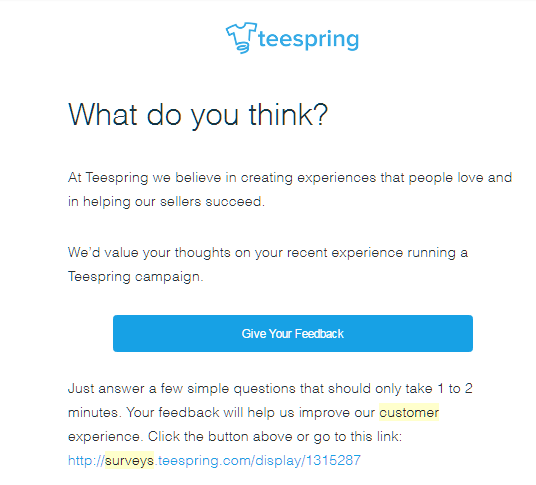Click the "What do you think?" heading

click(x=198, y=115)
